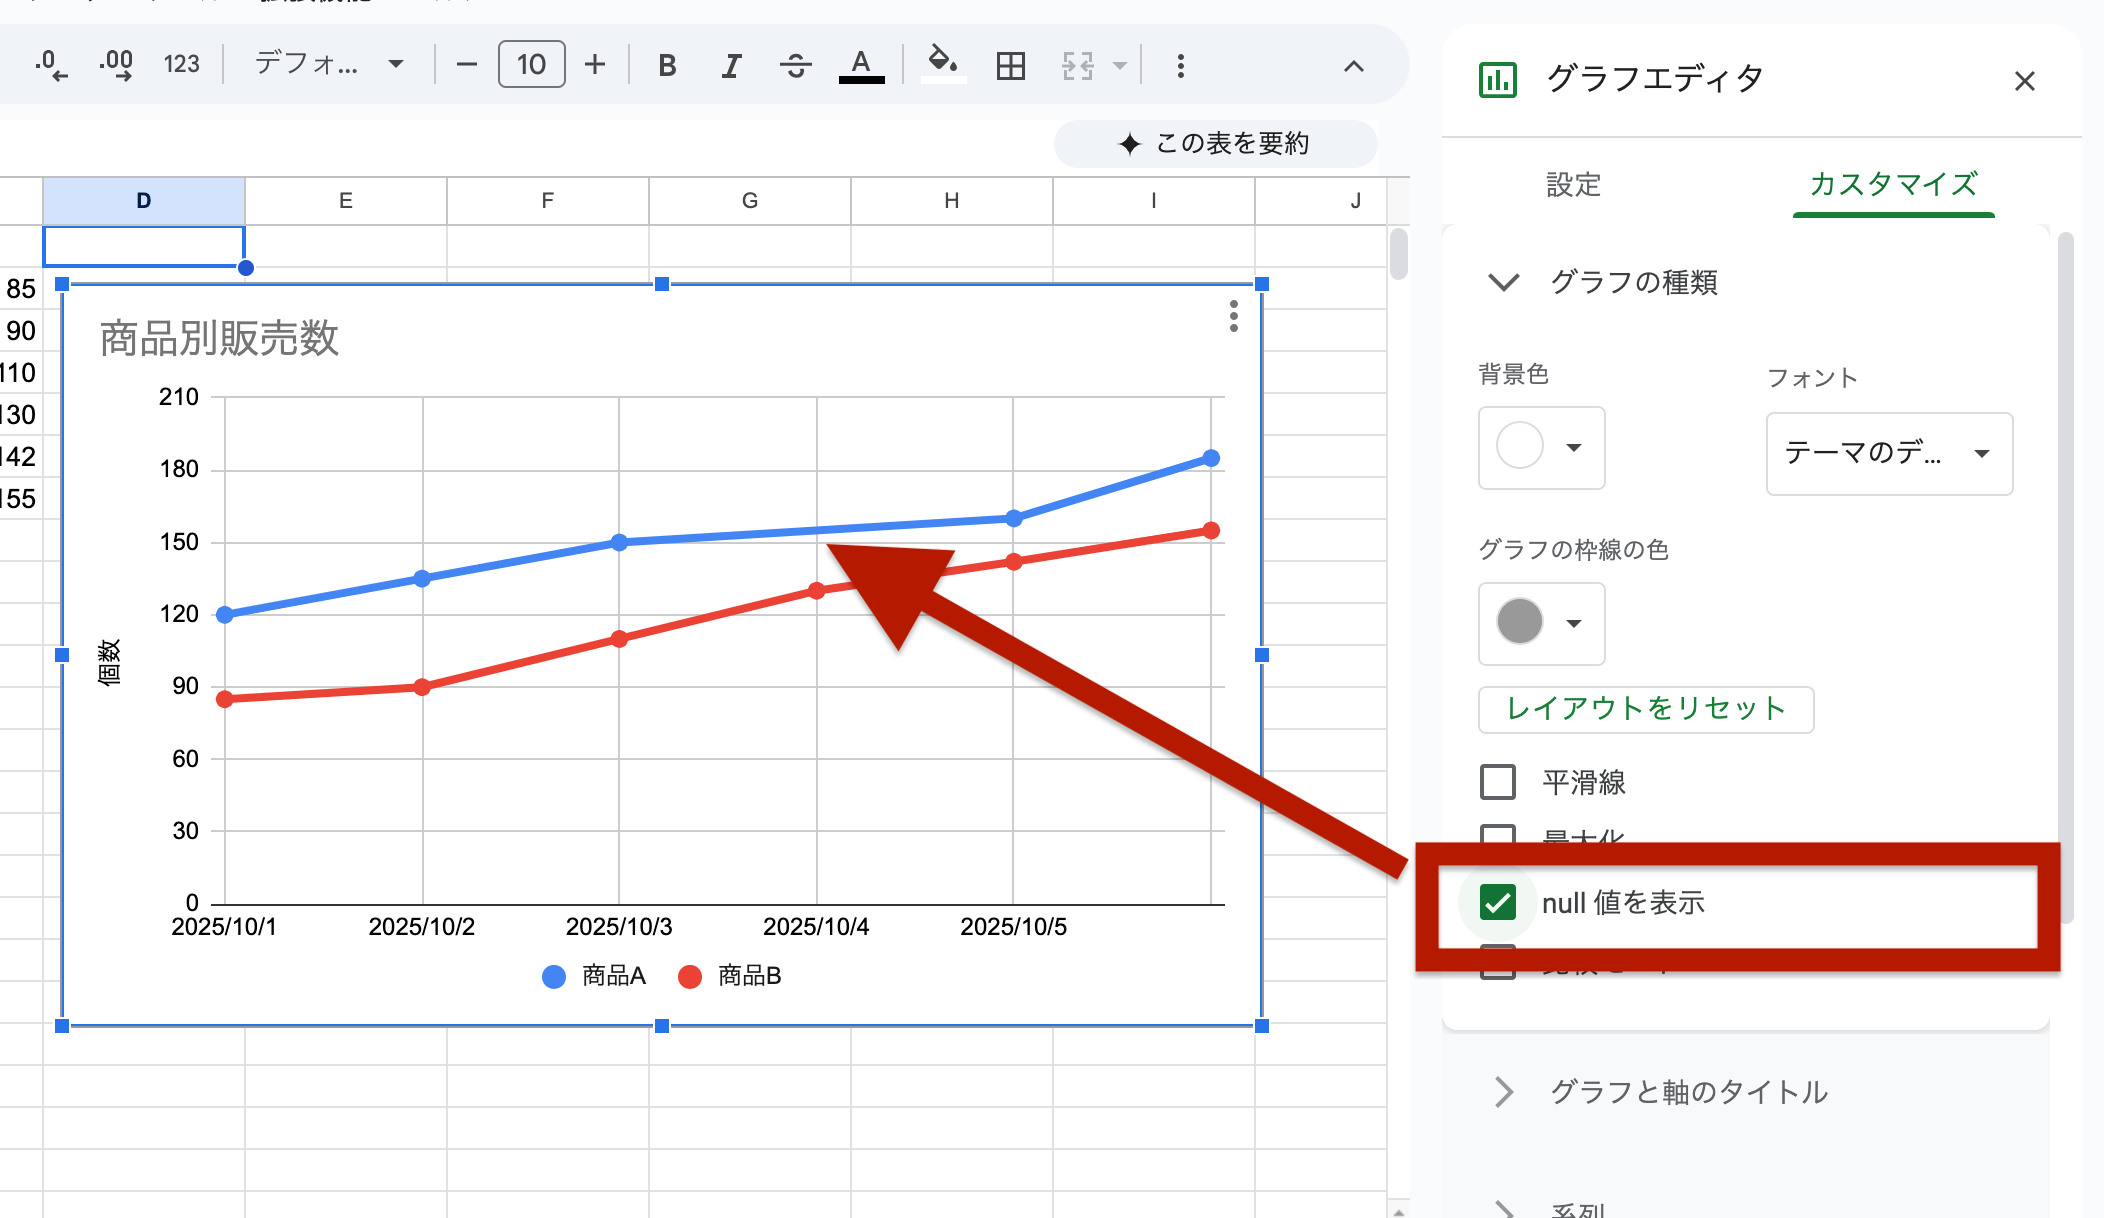Select column D header

143,200
